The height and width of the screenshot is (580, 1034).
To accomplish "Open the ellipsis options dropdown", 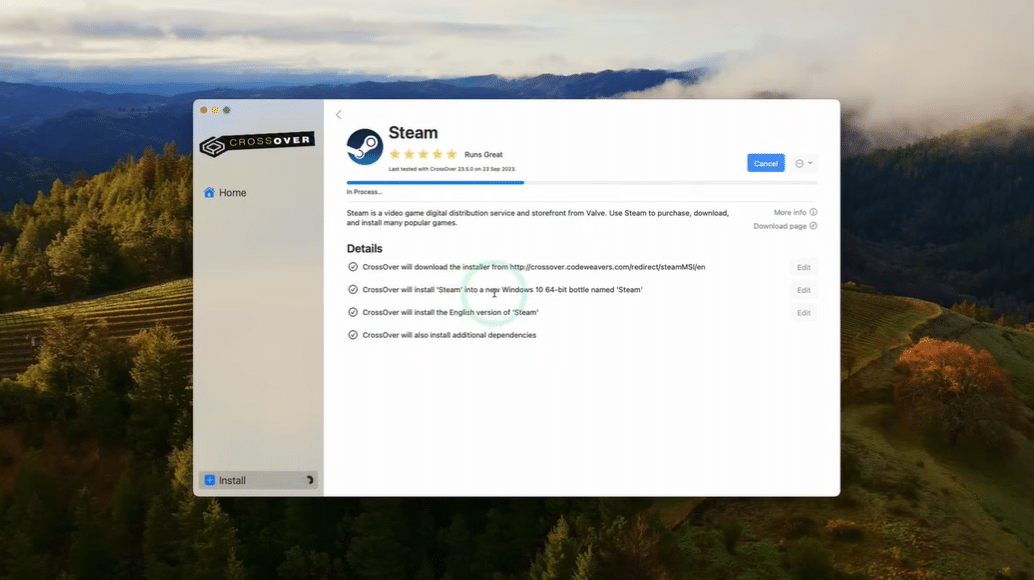I will [803, 163].
